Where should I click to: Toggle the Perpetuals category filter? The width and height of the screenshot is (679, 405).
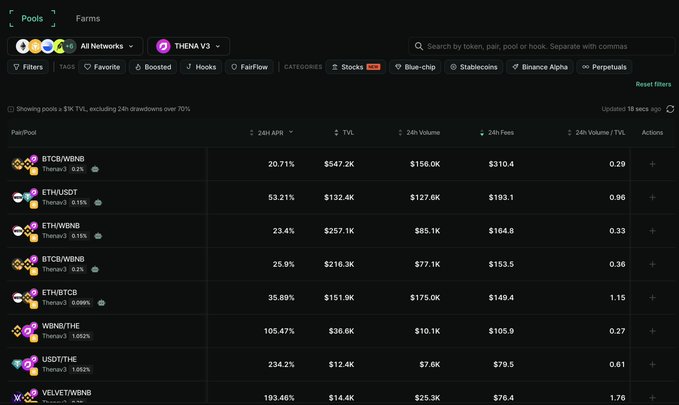click(604, 67)
